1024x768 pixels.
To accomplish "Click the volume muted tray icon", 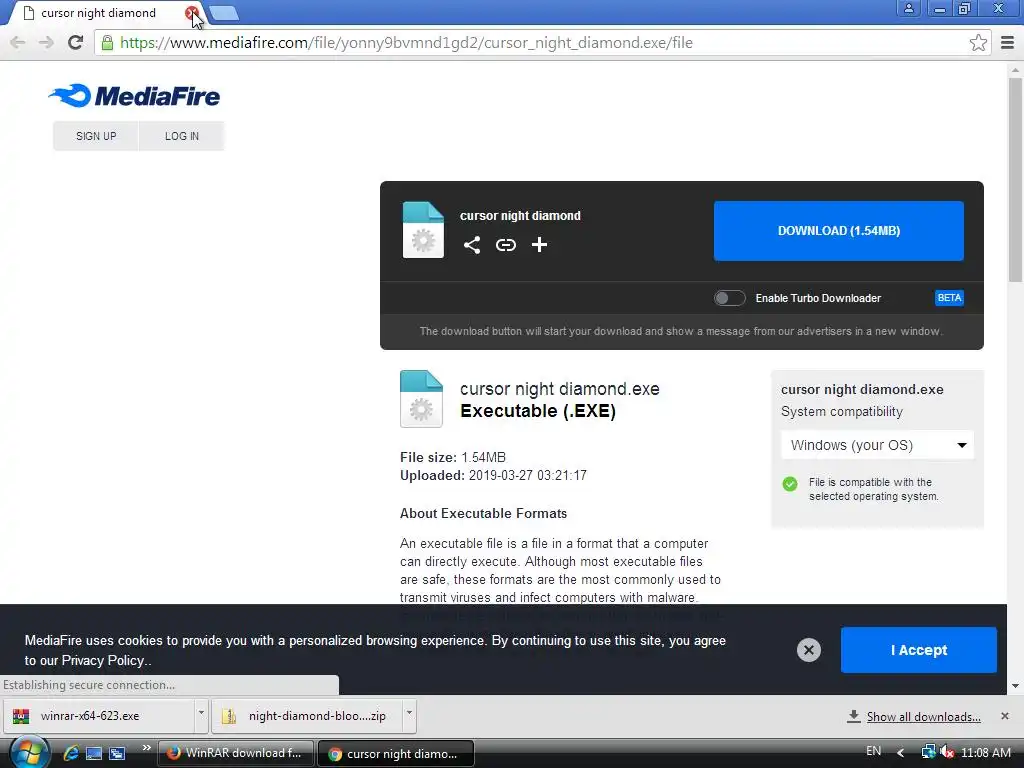I will 947,752.
